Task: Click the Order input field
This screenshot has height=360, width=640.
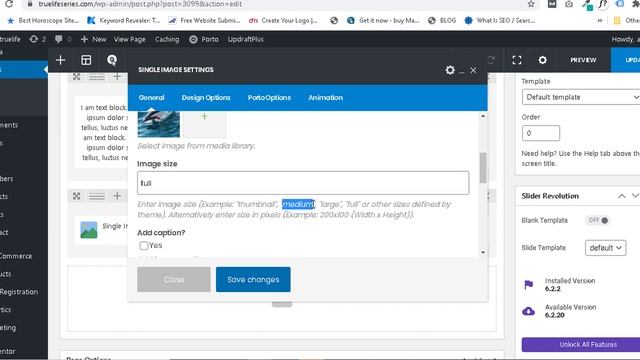Action: pos(541,133)
